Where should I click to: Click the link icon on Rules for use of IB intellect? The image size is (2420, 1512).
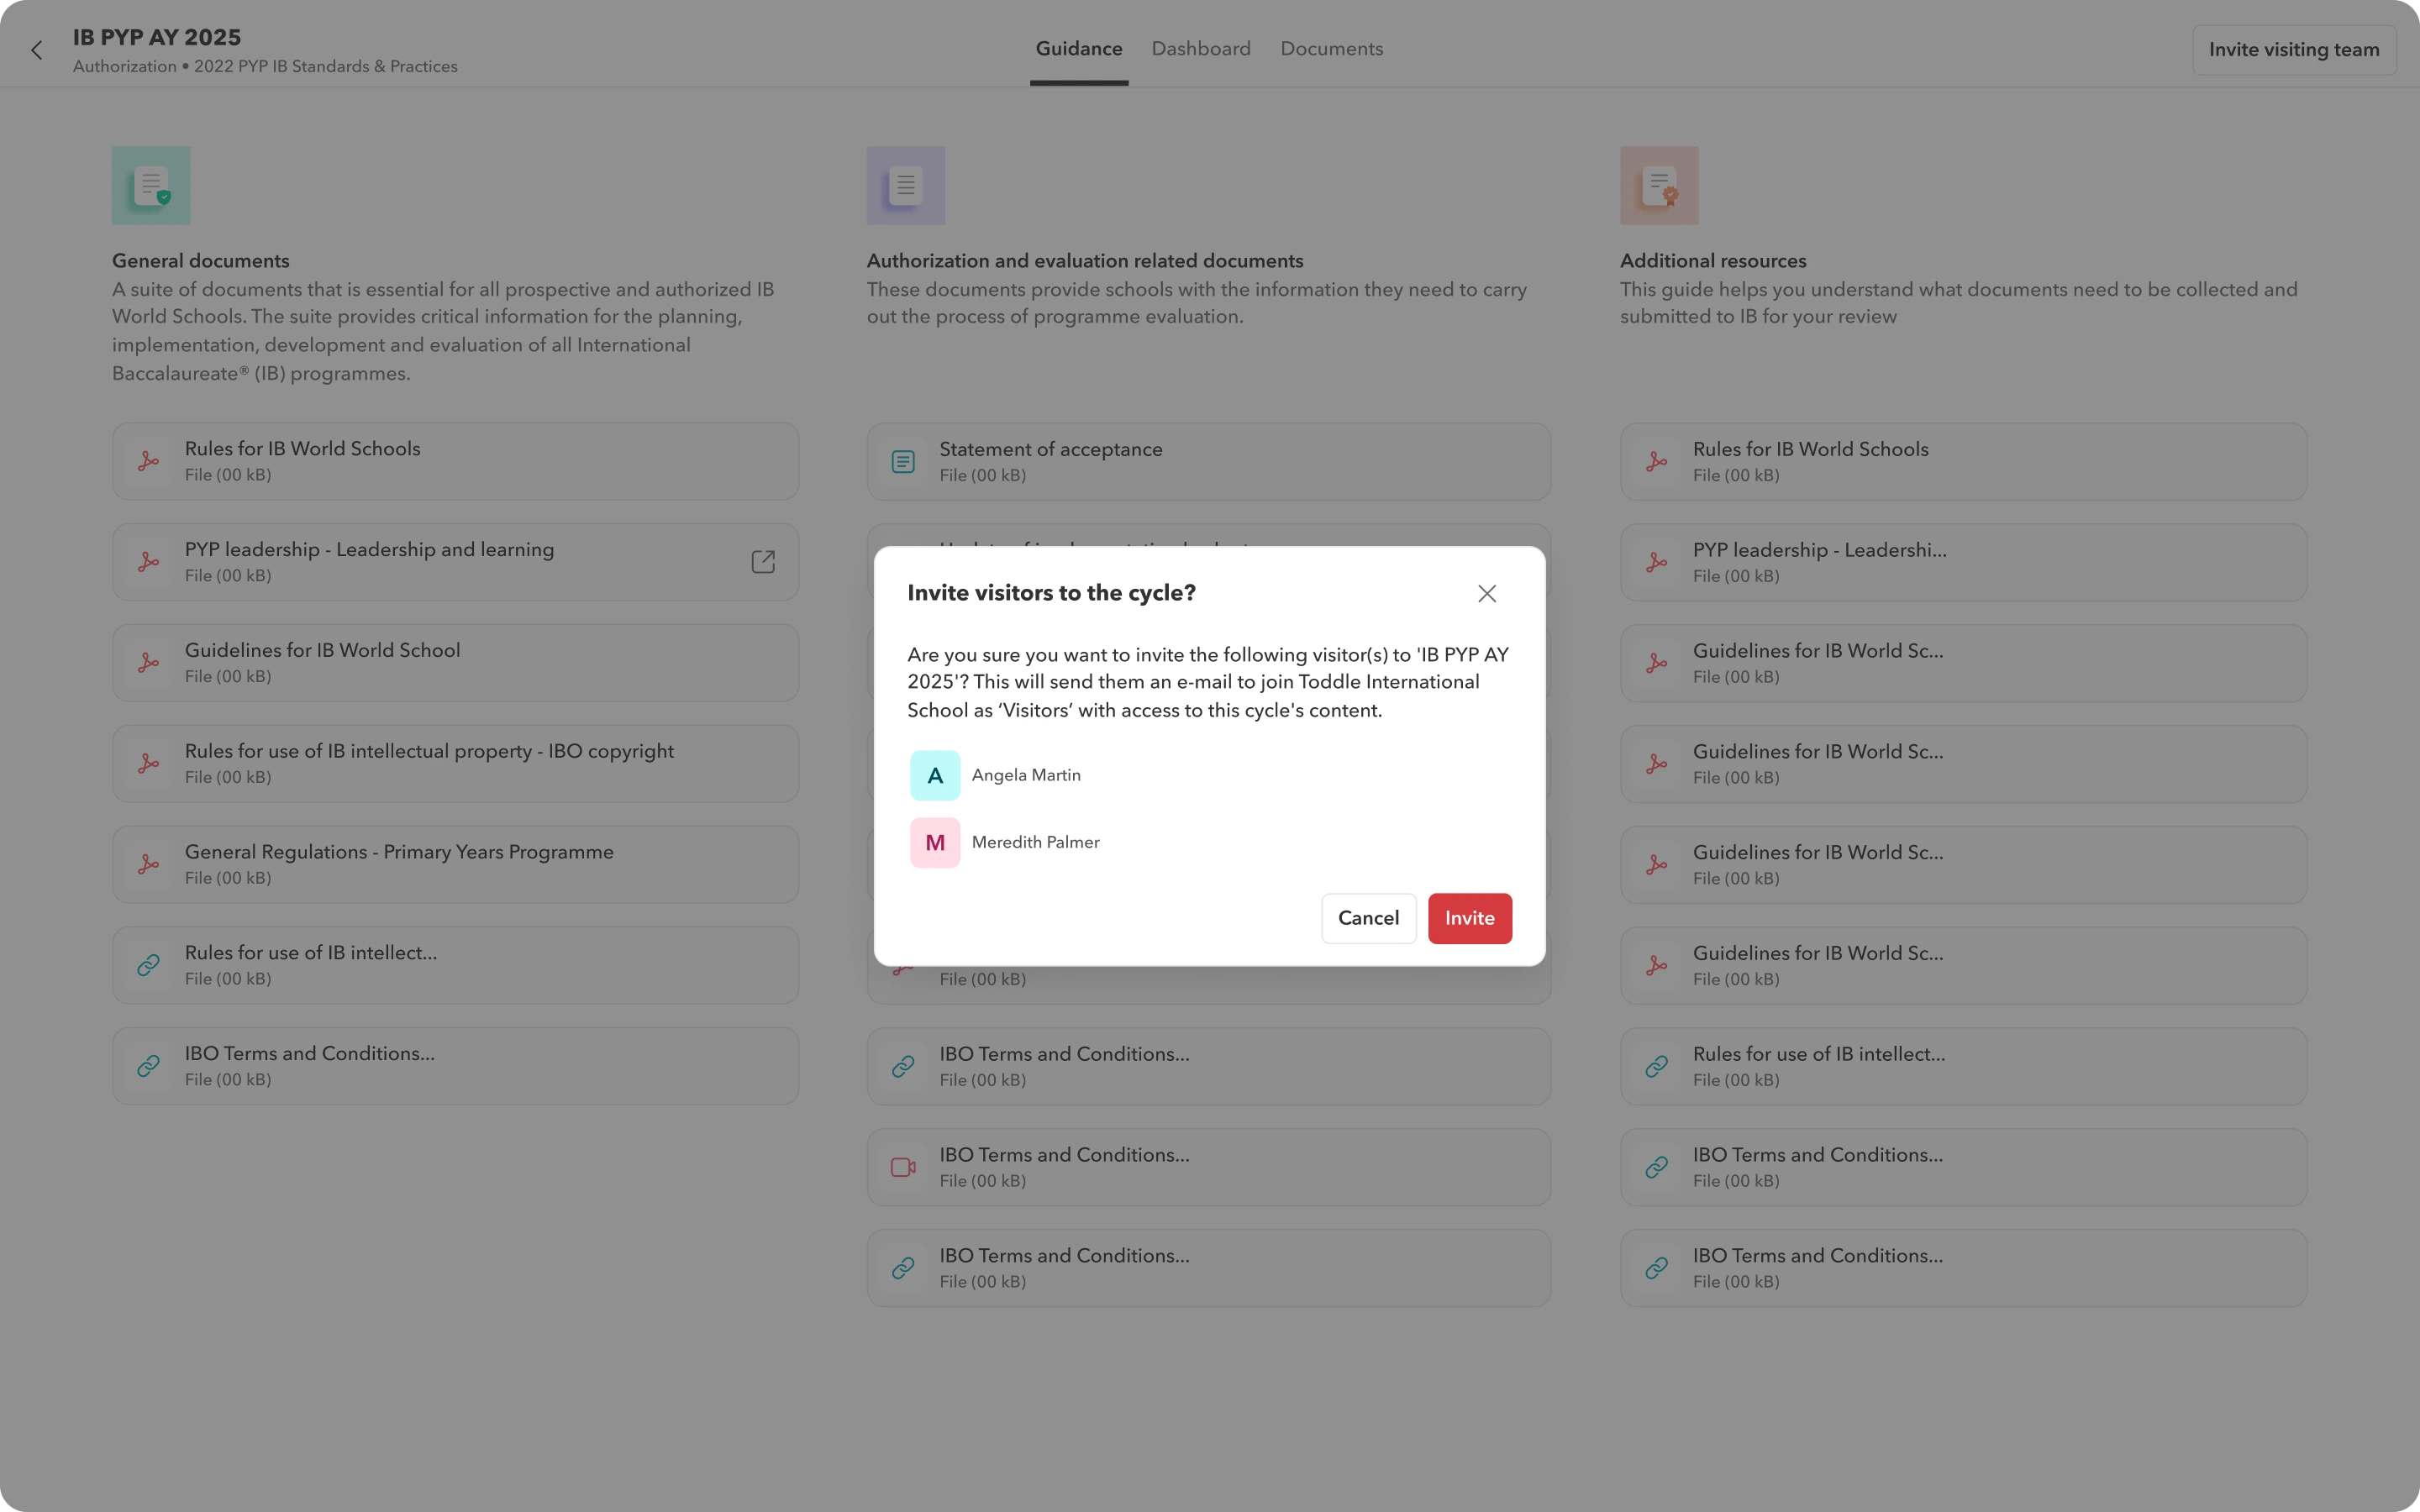pyautogui.click(x=149, y=964)
